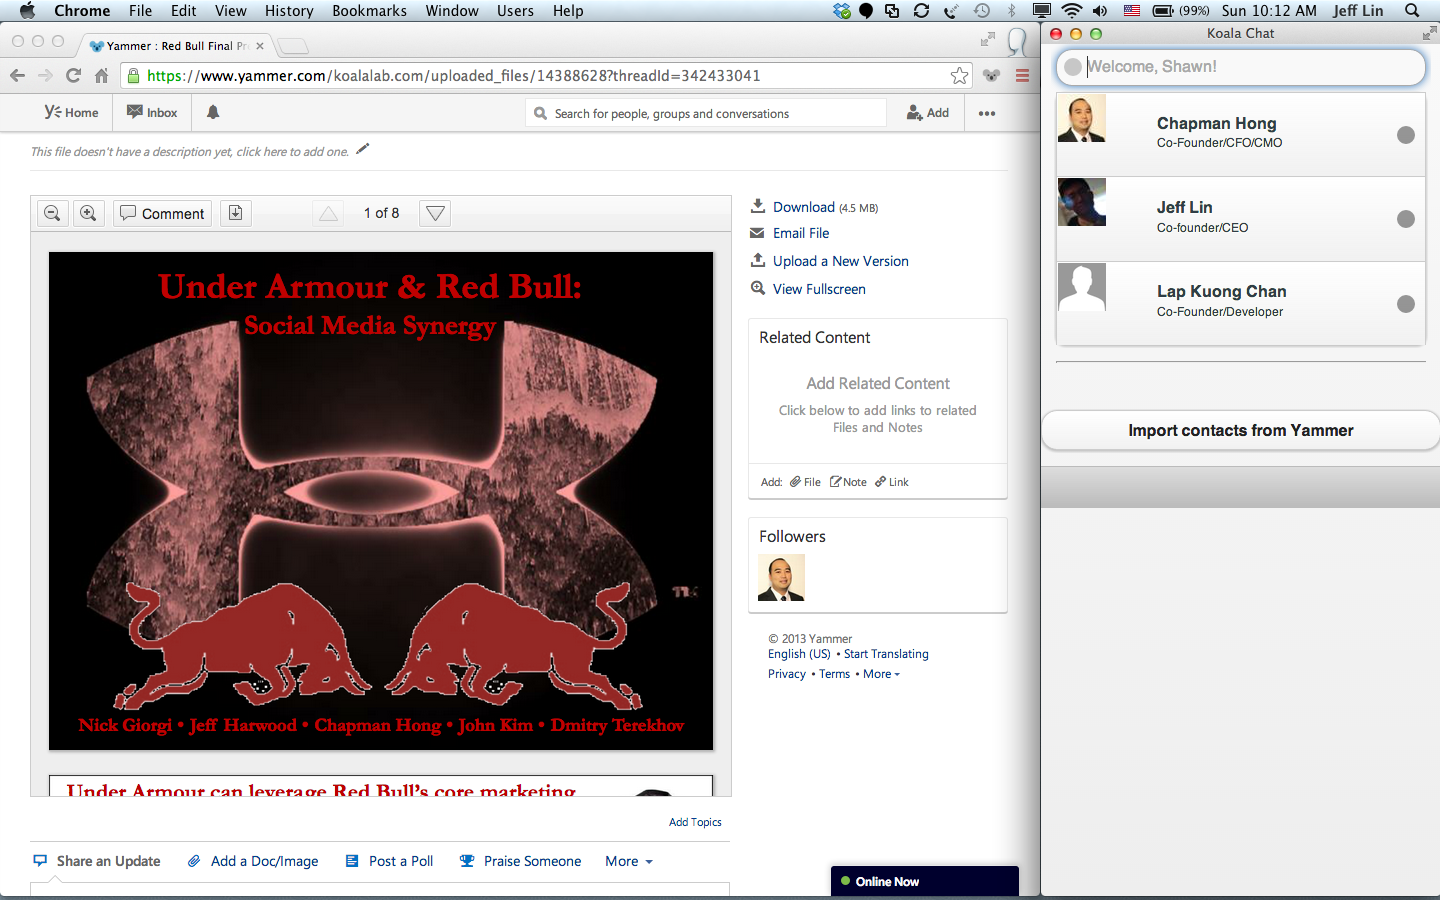Screen dimensions: 1440x900
Task: Click the Yammer Home button
Action: pos(71,113)
